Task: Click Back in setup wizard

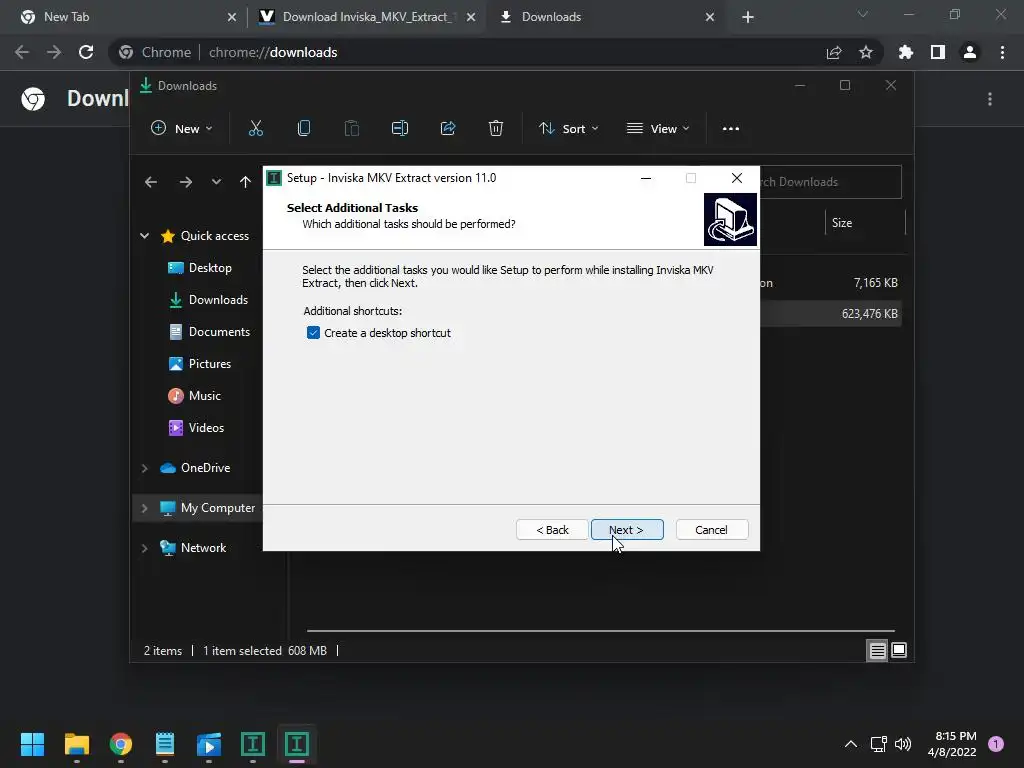Action: click(x=552, y=530)
